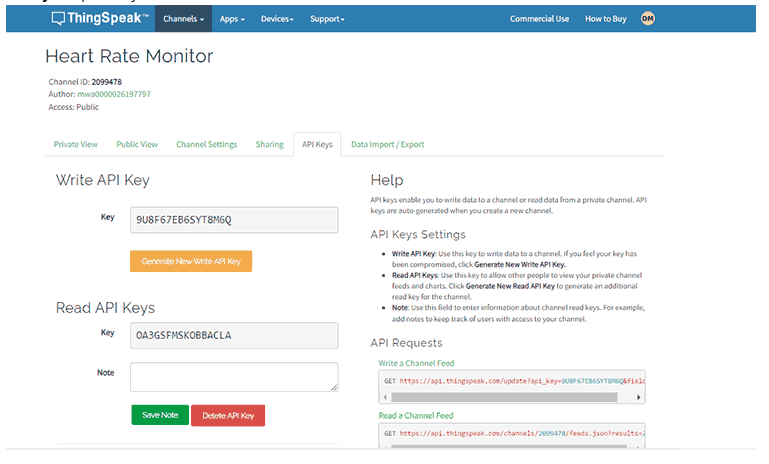Open the Support dropdown menu
Screen dimensions: 769x464
coord(327,18)
